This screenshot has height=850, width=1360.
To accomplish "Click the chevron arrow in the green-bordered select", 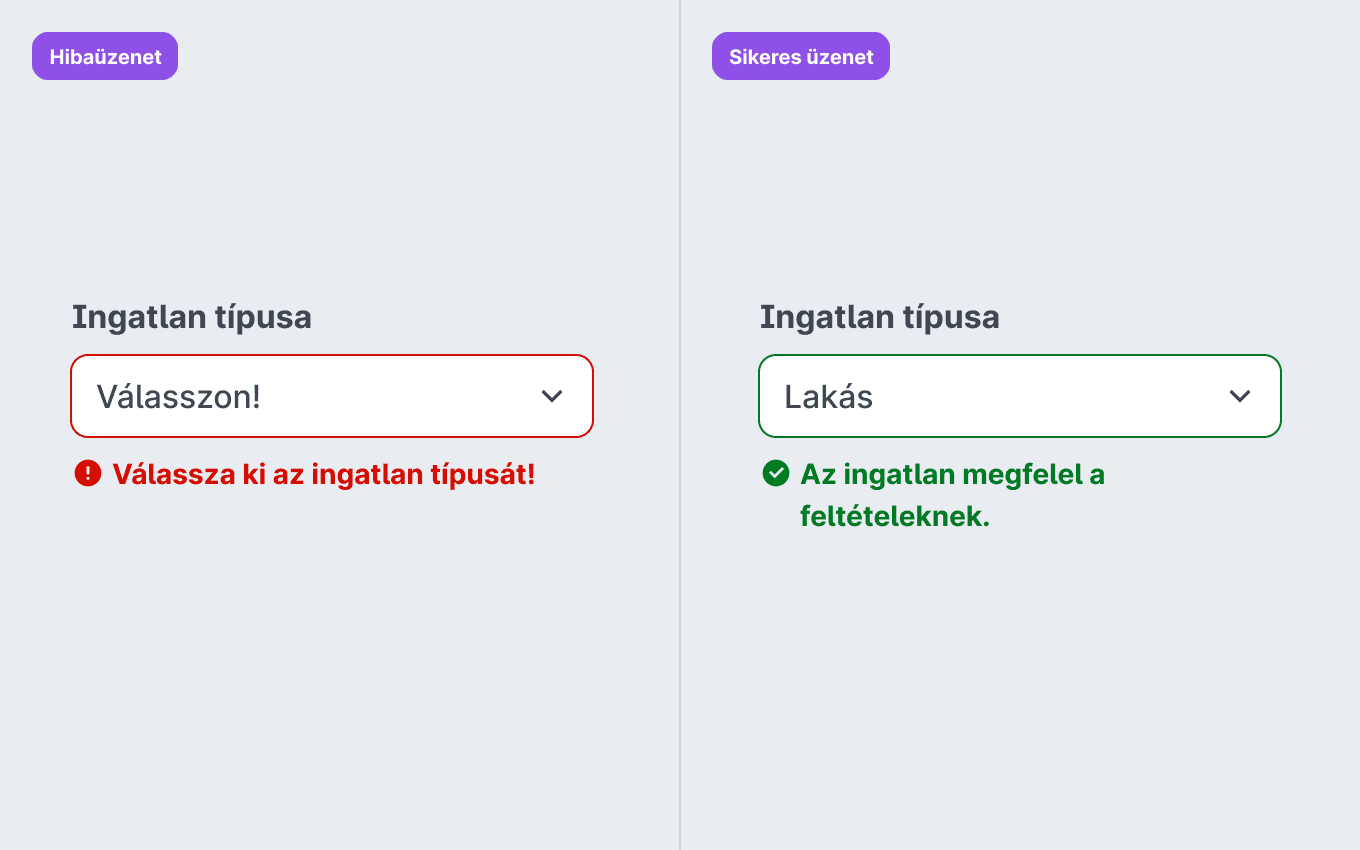I will pos(1240,396).
